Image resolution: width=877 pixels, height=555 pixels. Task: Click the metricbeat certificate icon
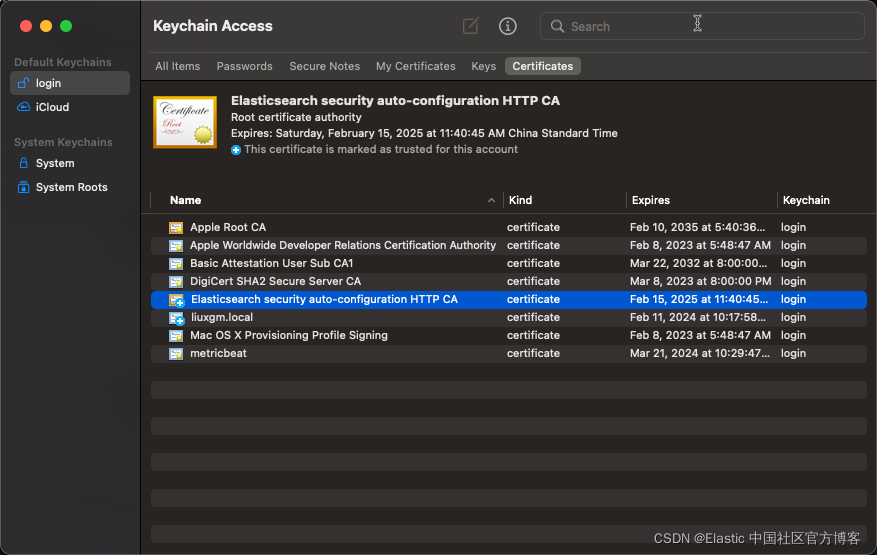(x=176, y=353)
